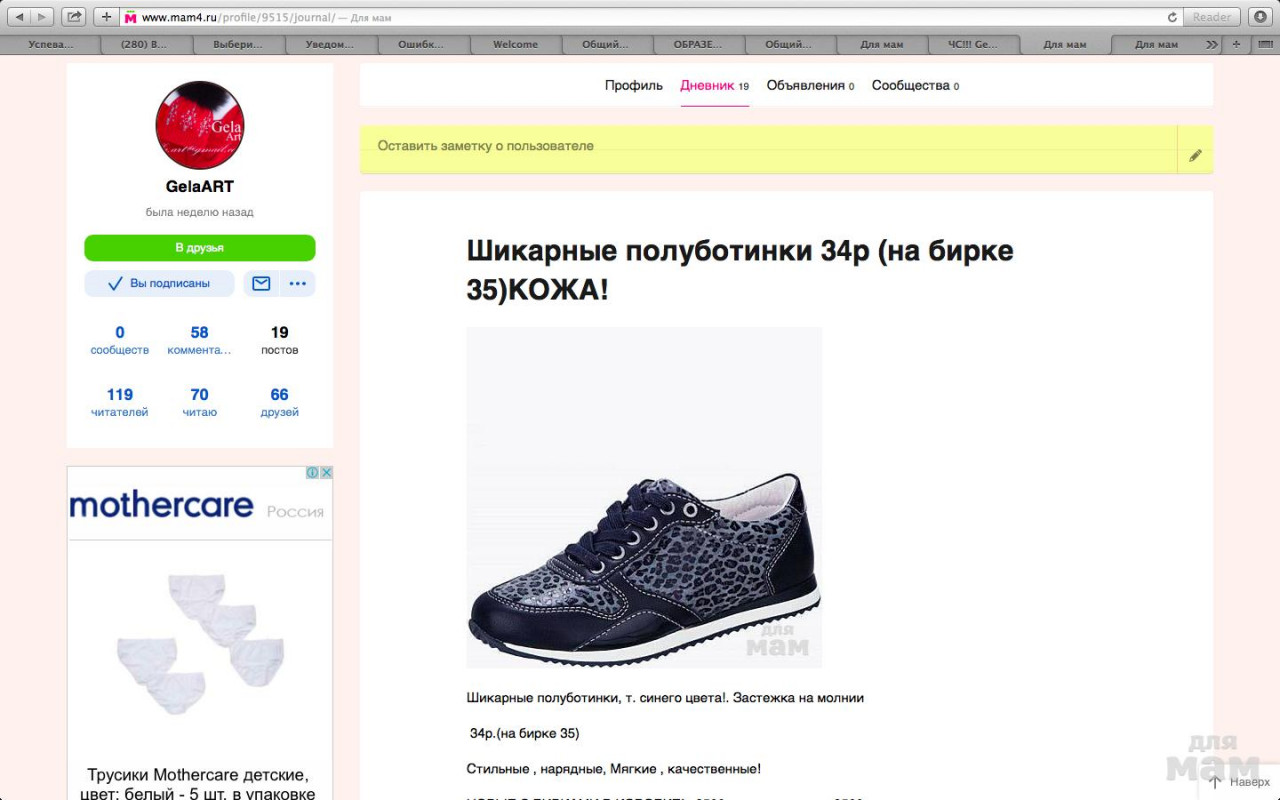The height and width of the screenshot is (800, 1280).
Task: Switch to the 'Профиль' tab
Action: [x=633, y=86]
